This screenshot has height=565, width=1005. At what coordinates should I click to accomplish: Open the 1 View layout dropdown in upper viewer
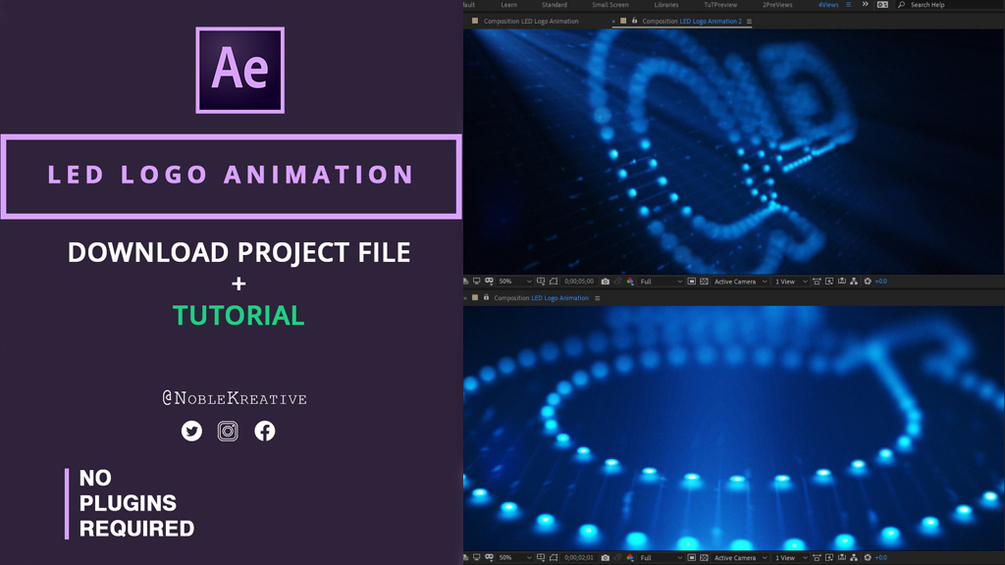791,281
